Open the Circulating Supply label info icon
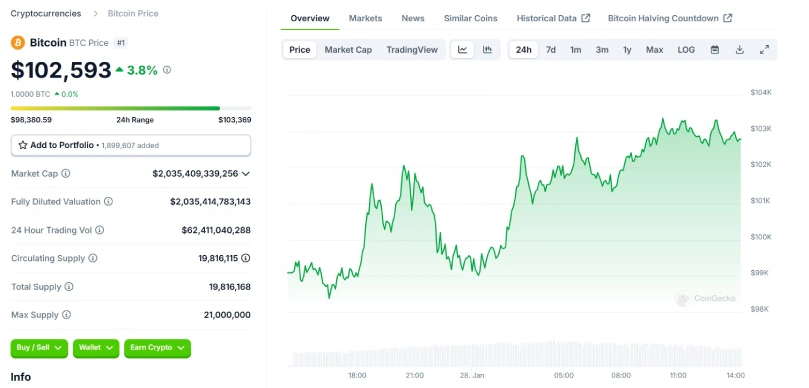This screenshot has height=388, width=809. tap(93, 258)
